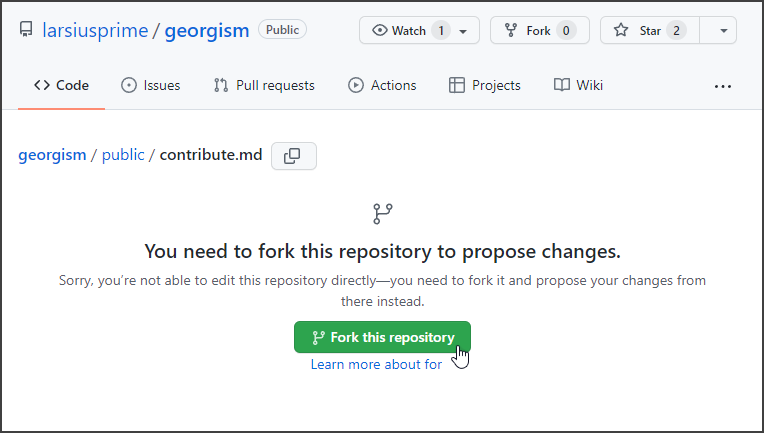Switch to the Pull requests tab
This screenshot has height=433, width=764.
tap(264, 86)
